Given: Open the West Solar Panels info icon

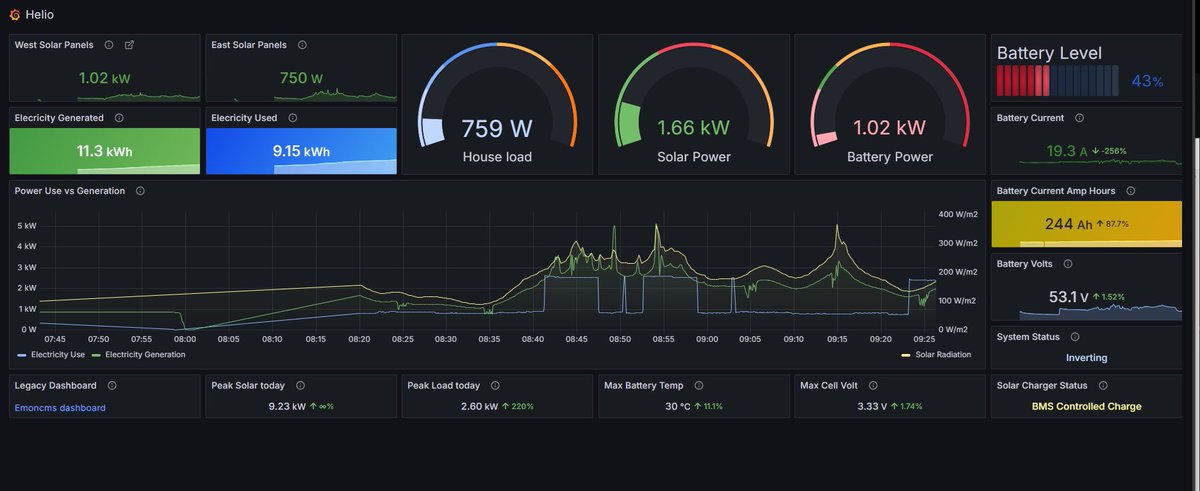Looking at the screenshot, I should pyautogui.click(x=108, y=45).
